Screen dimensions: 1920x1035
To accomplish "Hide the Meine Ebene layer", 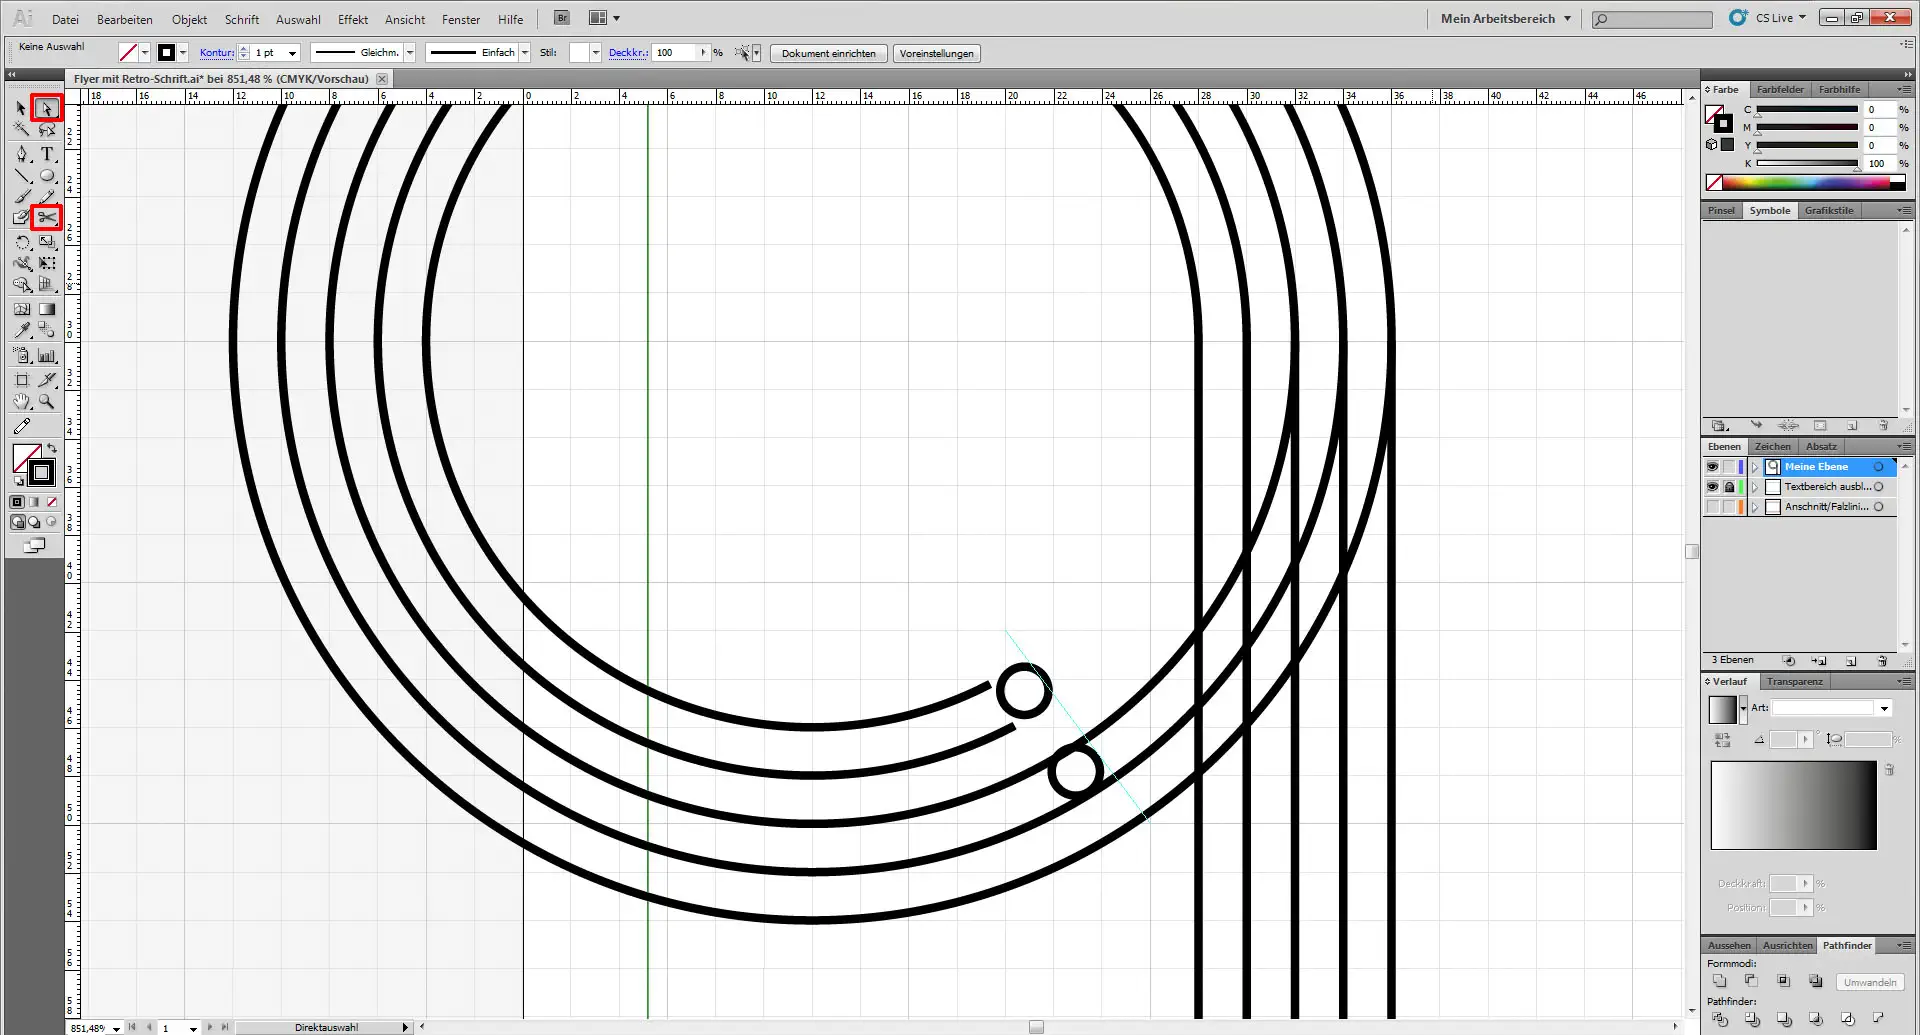I will click(x=1712, y=467).
